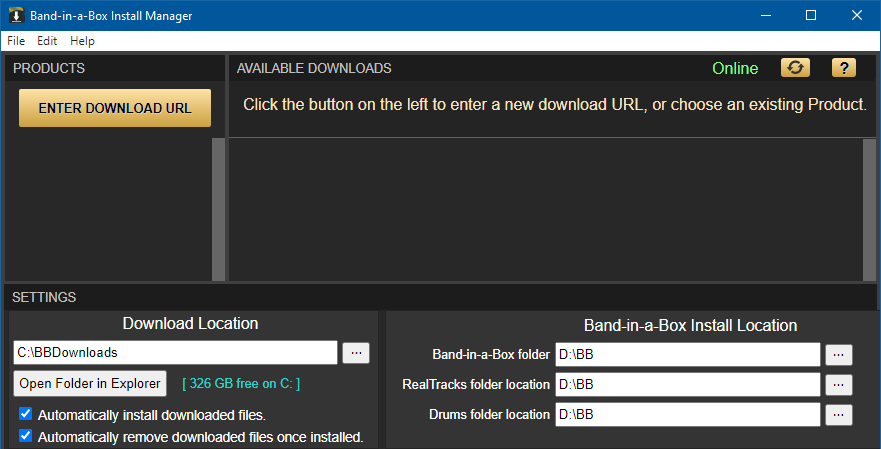Click the refresh icon beside Online

point(795,68)
